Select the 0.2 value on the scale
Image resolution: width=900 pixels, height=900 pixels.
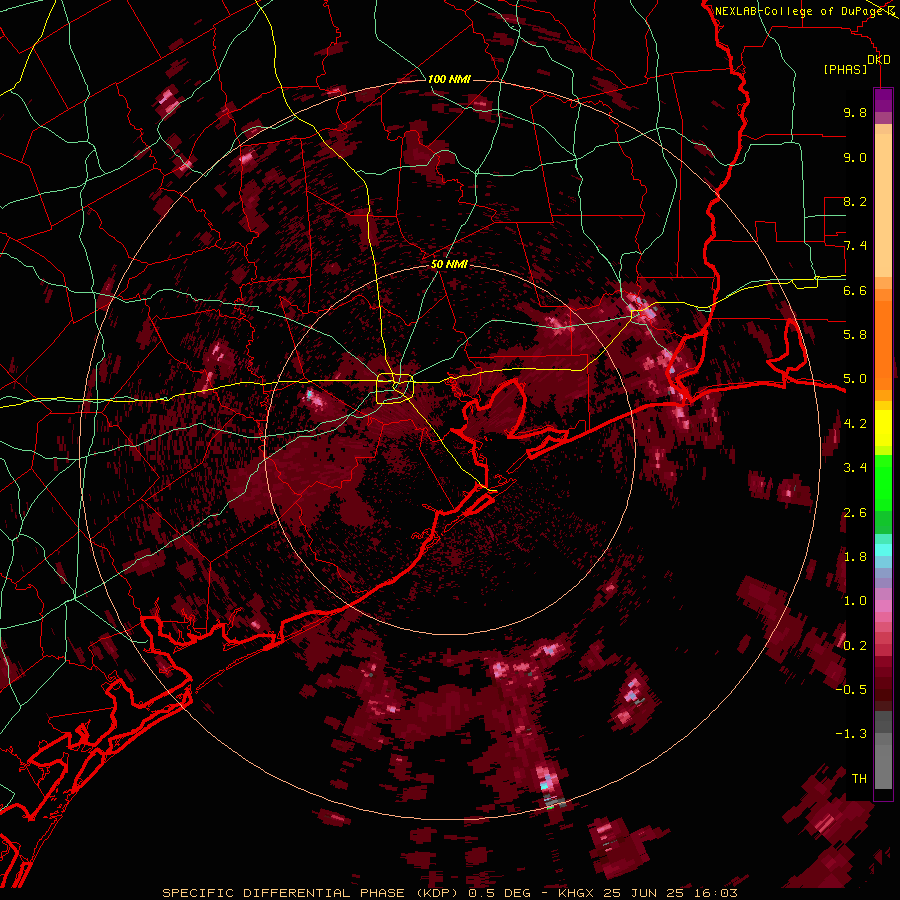[x=855, y=646]
